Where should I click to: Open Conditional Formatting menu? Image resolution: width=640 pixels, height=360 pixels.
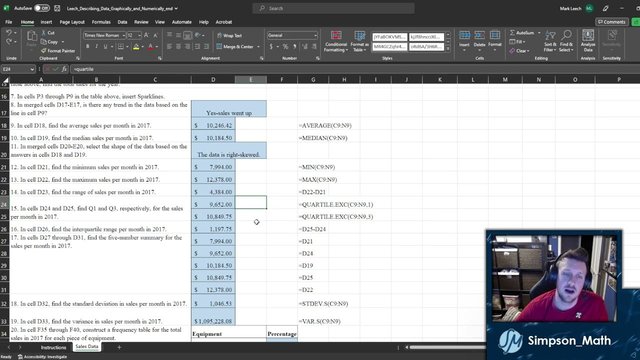coord(336,41)
